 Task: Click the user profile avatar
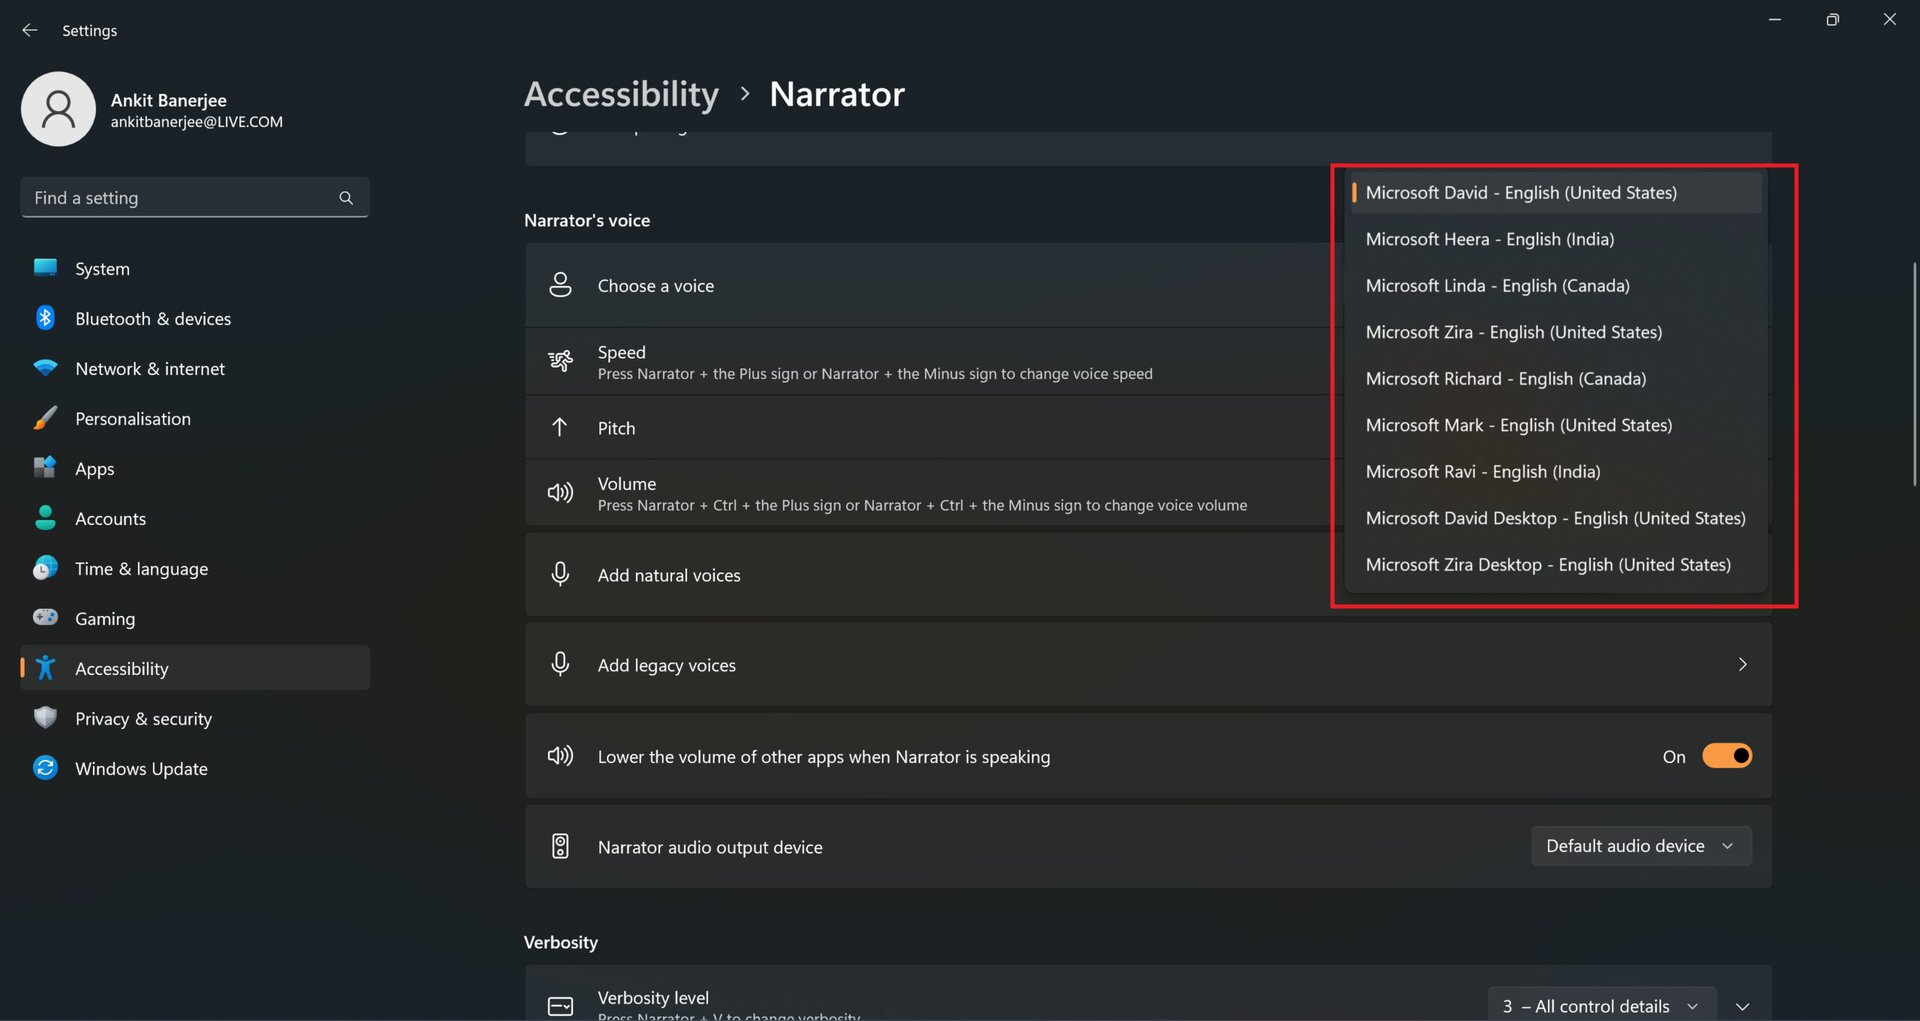(58, 109)
